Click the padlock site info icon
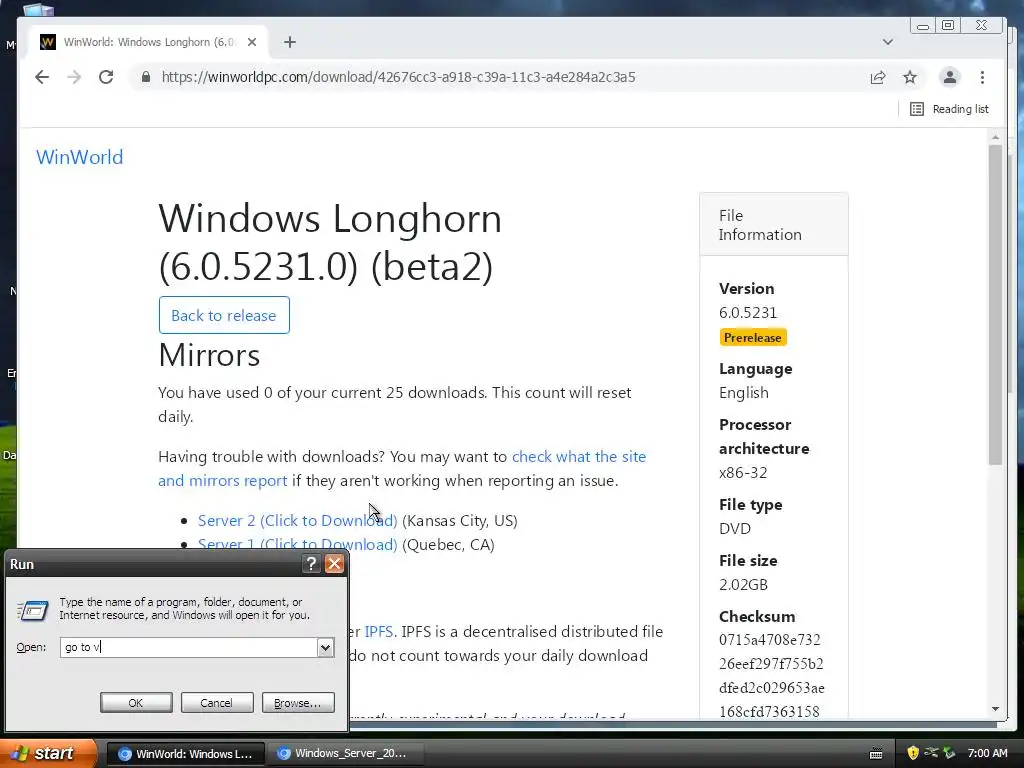Screen dimensions: 1024x768 click(146, 77)
